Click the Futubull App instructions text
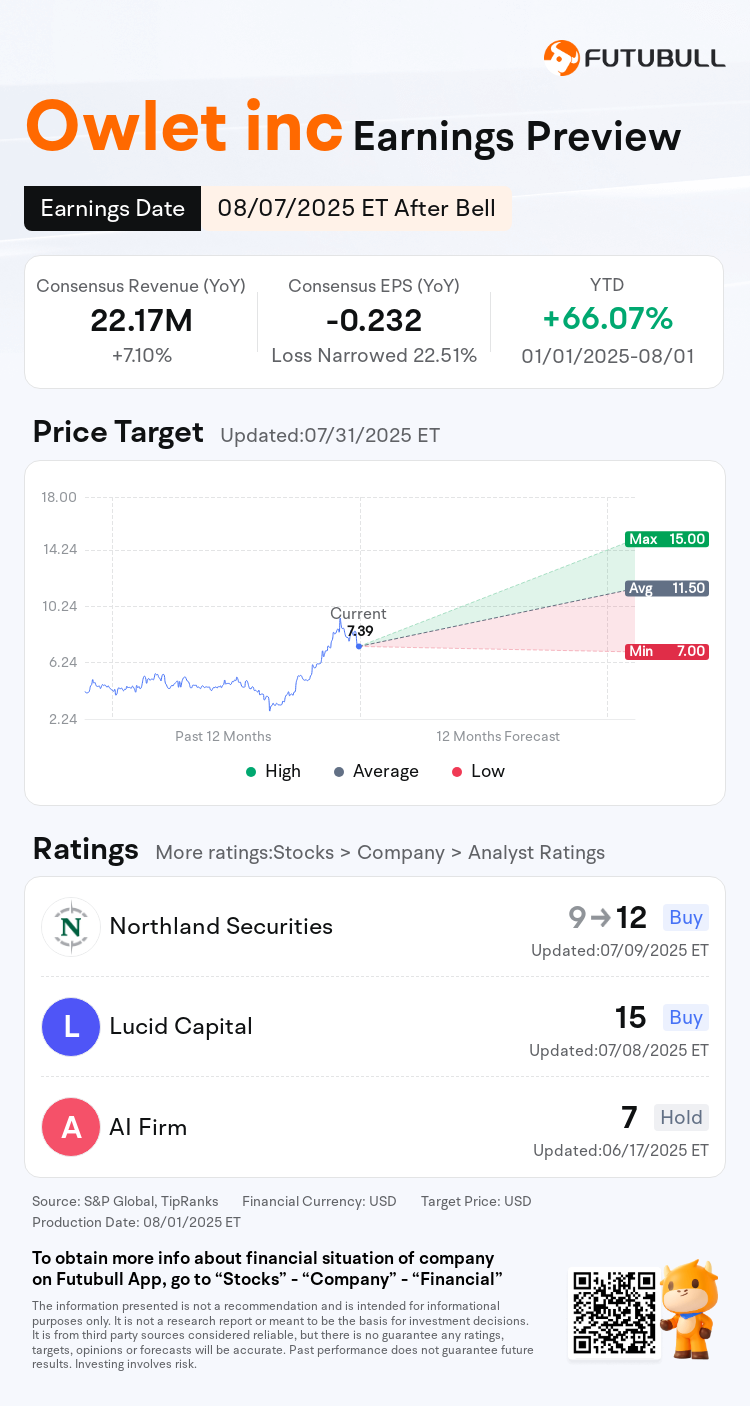Image resolution: width=750 pixels, height=1406 pixels. tap(267, 1268)
